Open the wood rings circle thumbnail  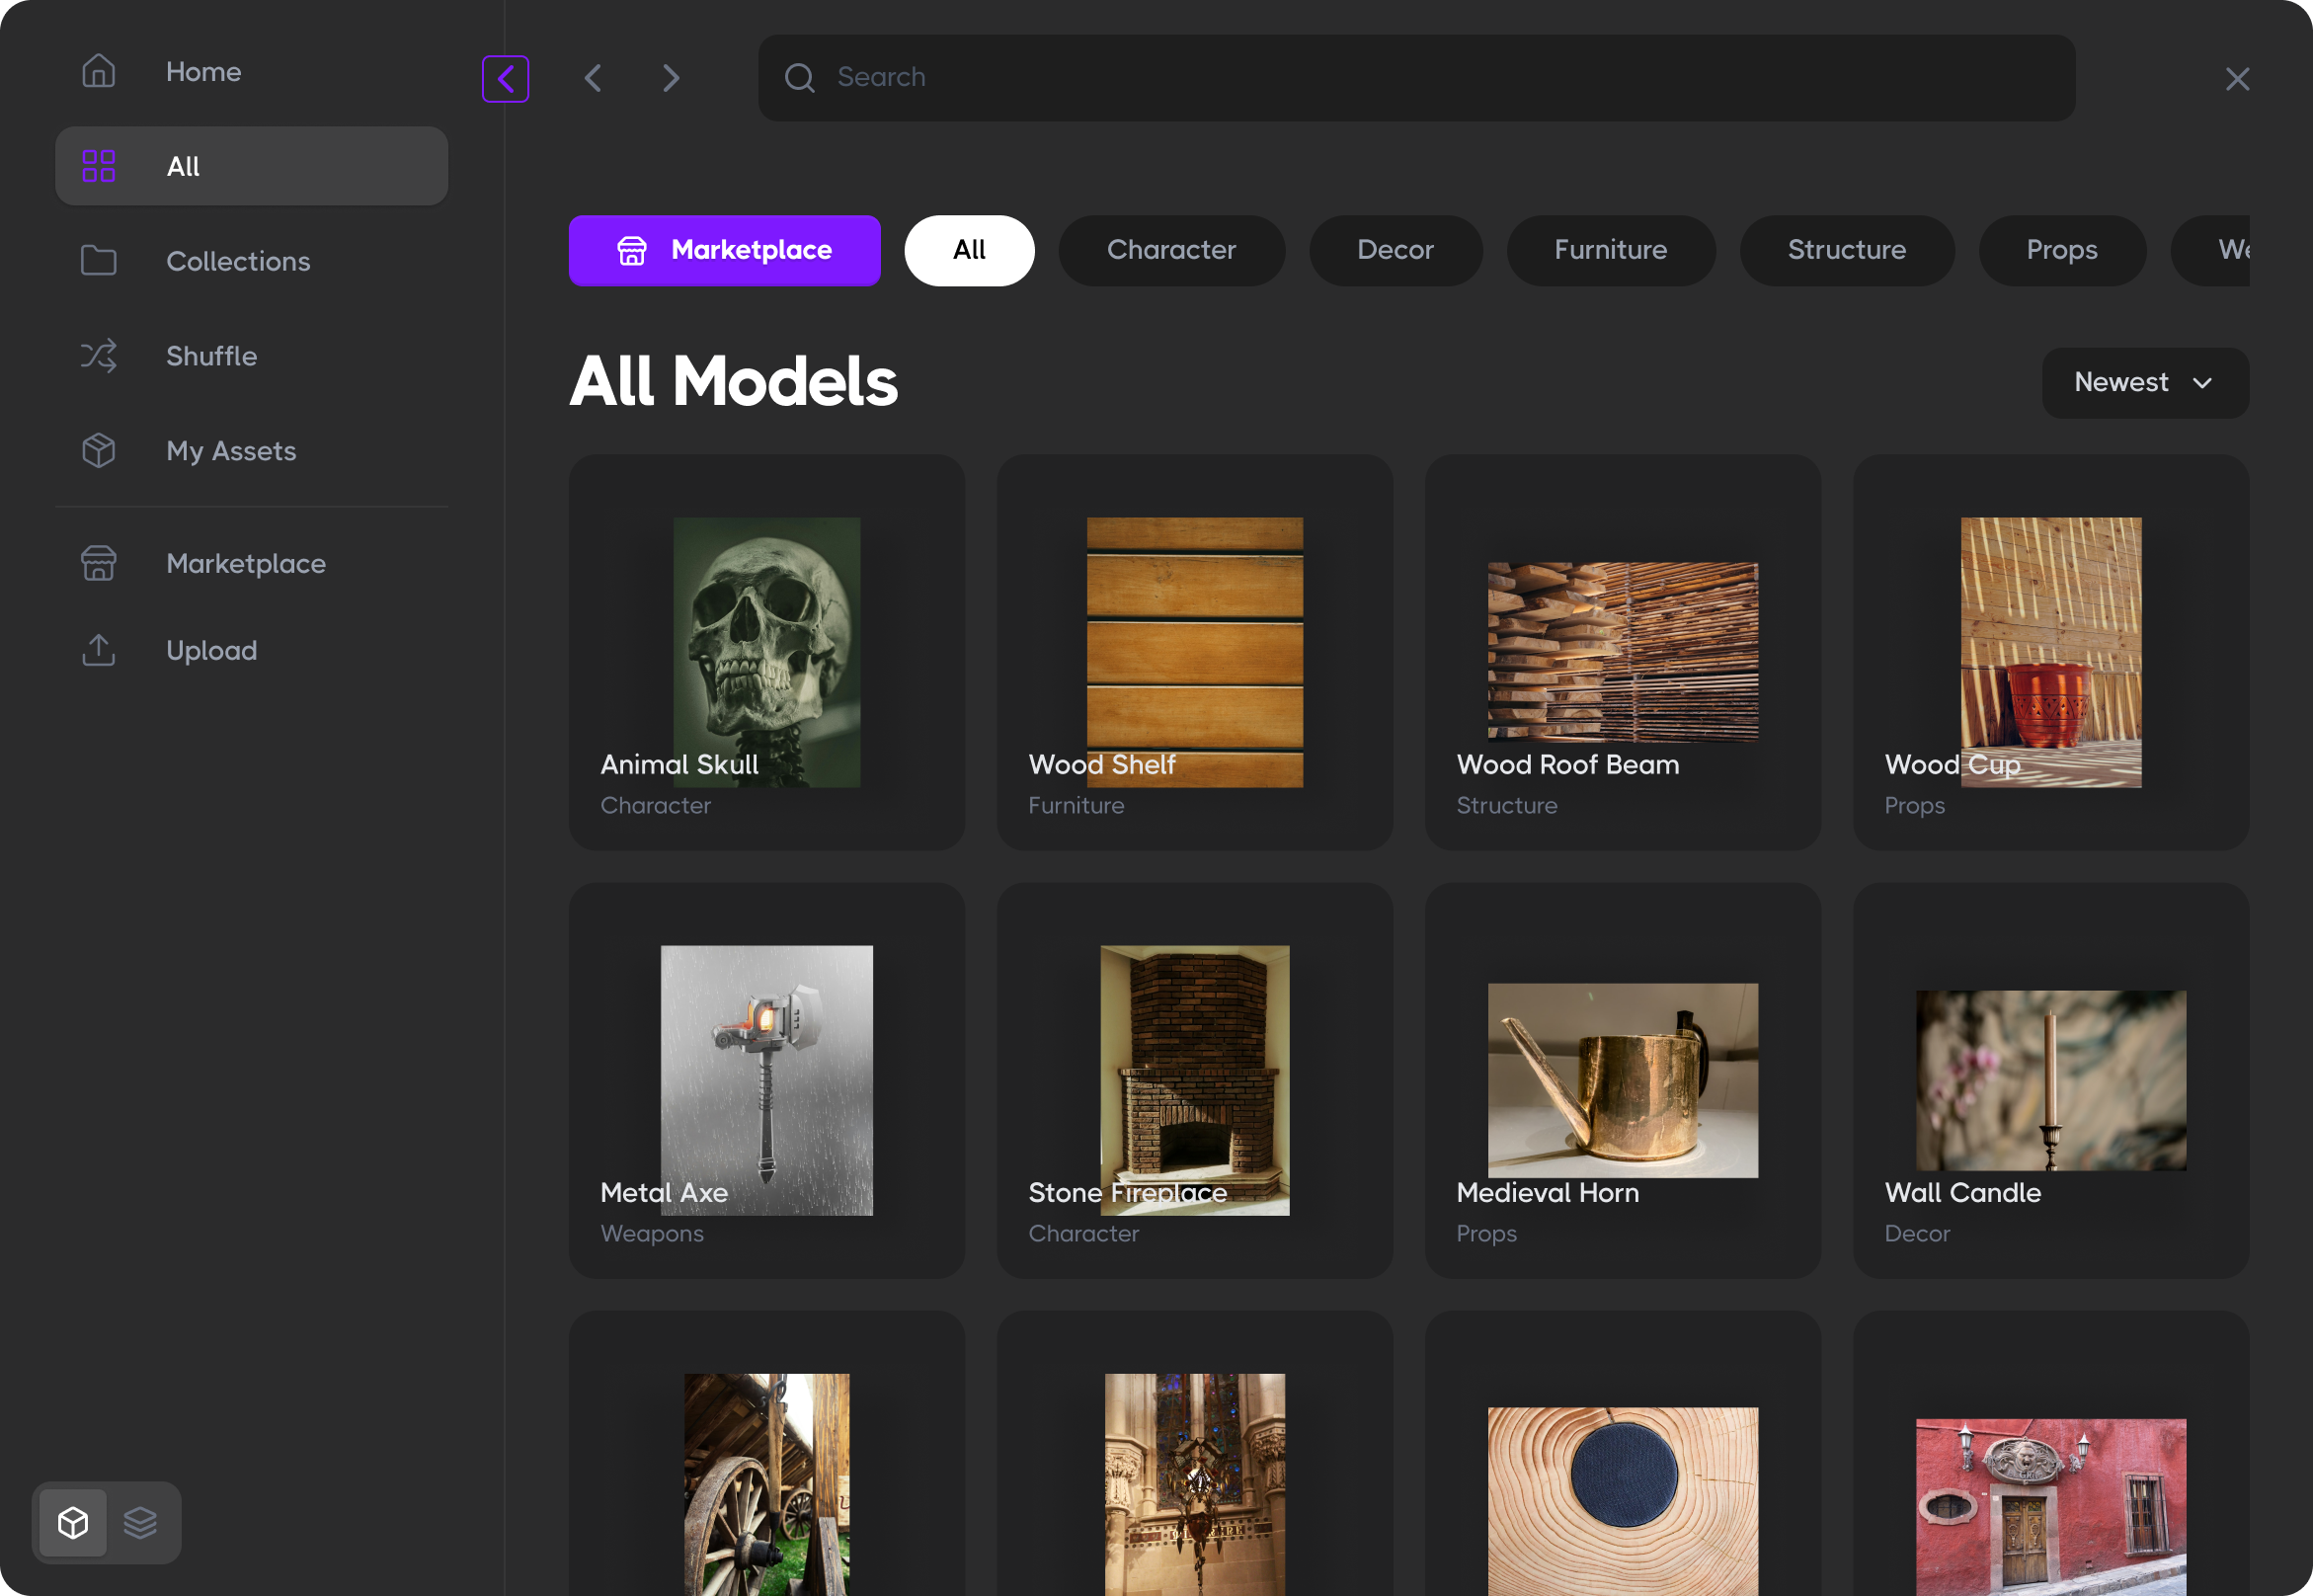pyautogui.click(x=1622, y=1501)
